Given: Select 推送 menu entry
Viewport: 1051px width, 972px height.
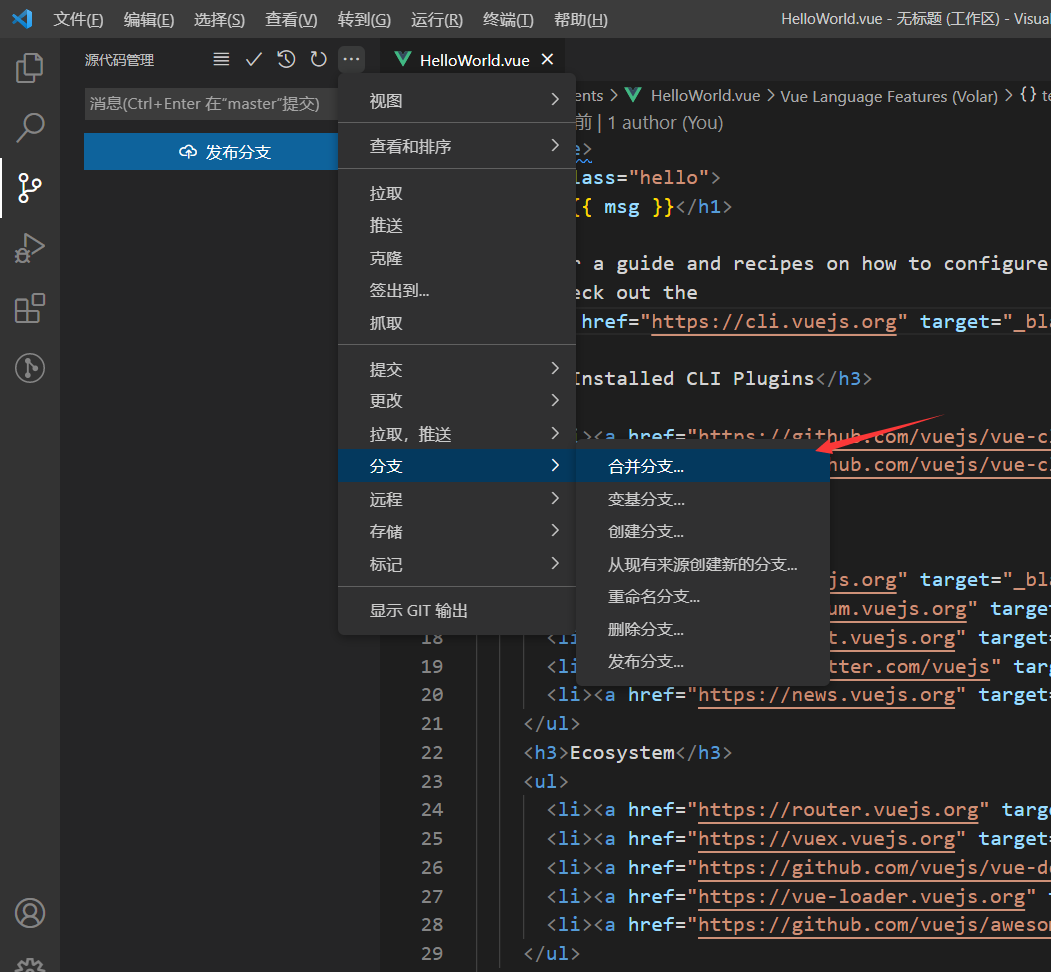Looking at the screenshot, I should tap(457, 225).
